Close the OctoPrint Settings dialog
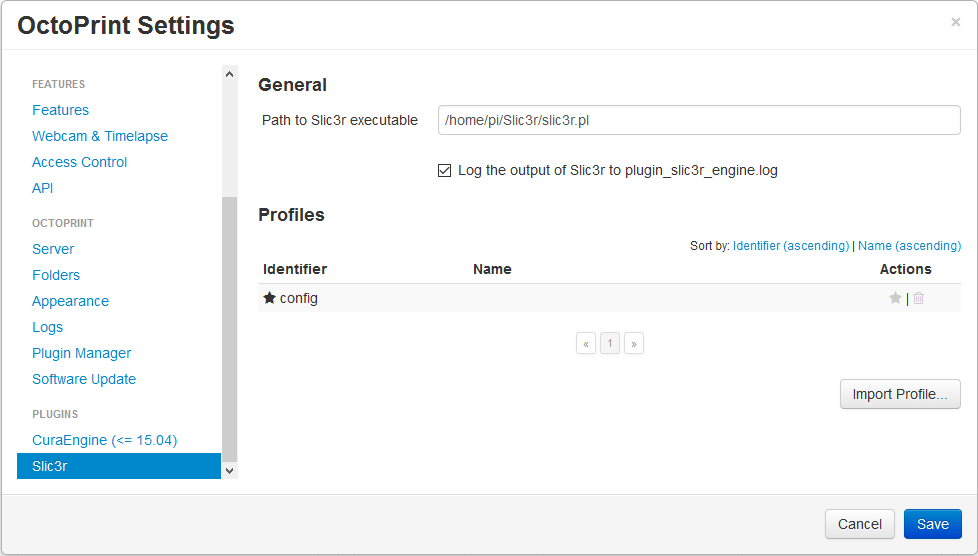 tap(956, 22)
